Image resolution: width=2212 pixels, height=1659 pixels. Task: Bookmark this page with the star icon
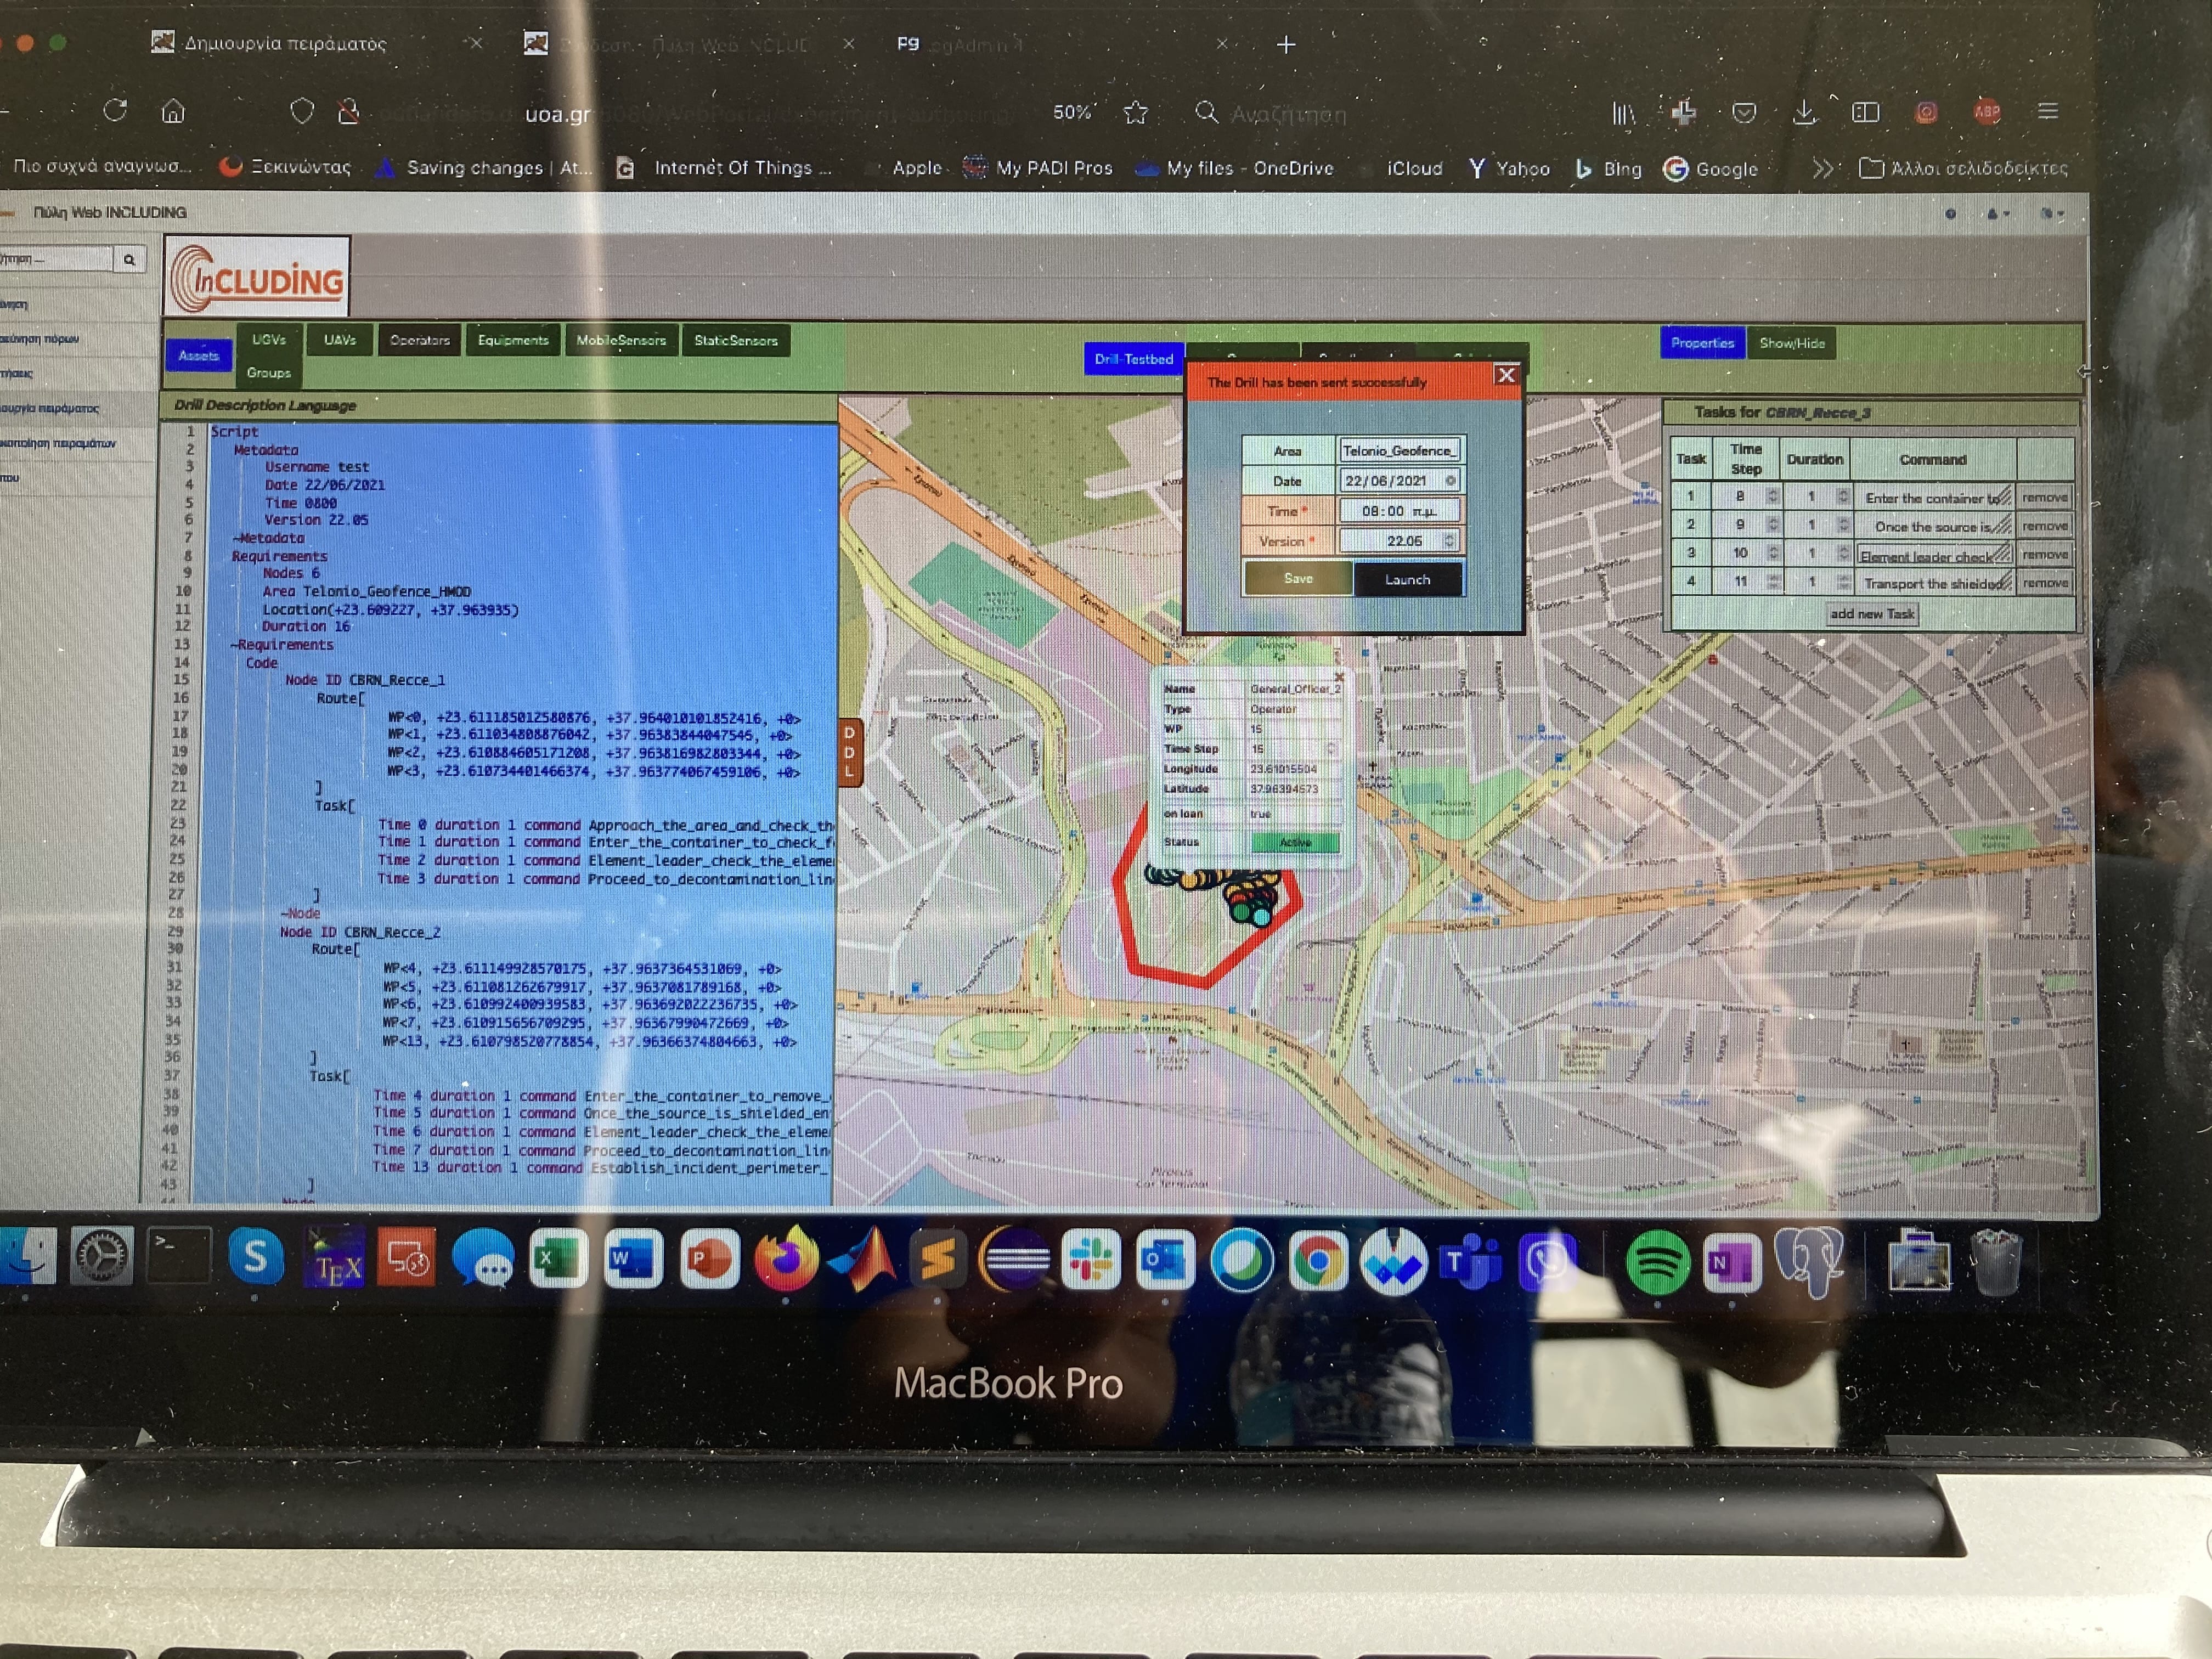point(1135,112)
